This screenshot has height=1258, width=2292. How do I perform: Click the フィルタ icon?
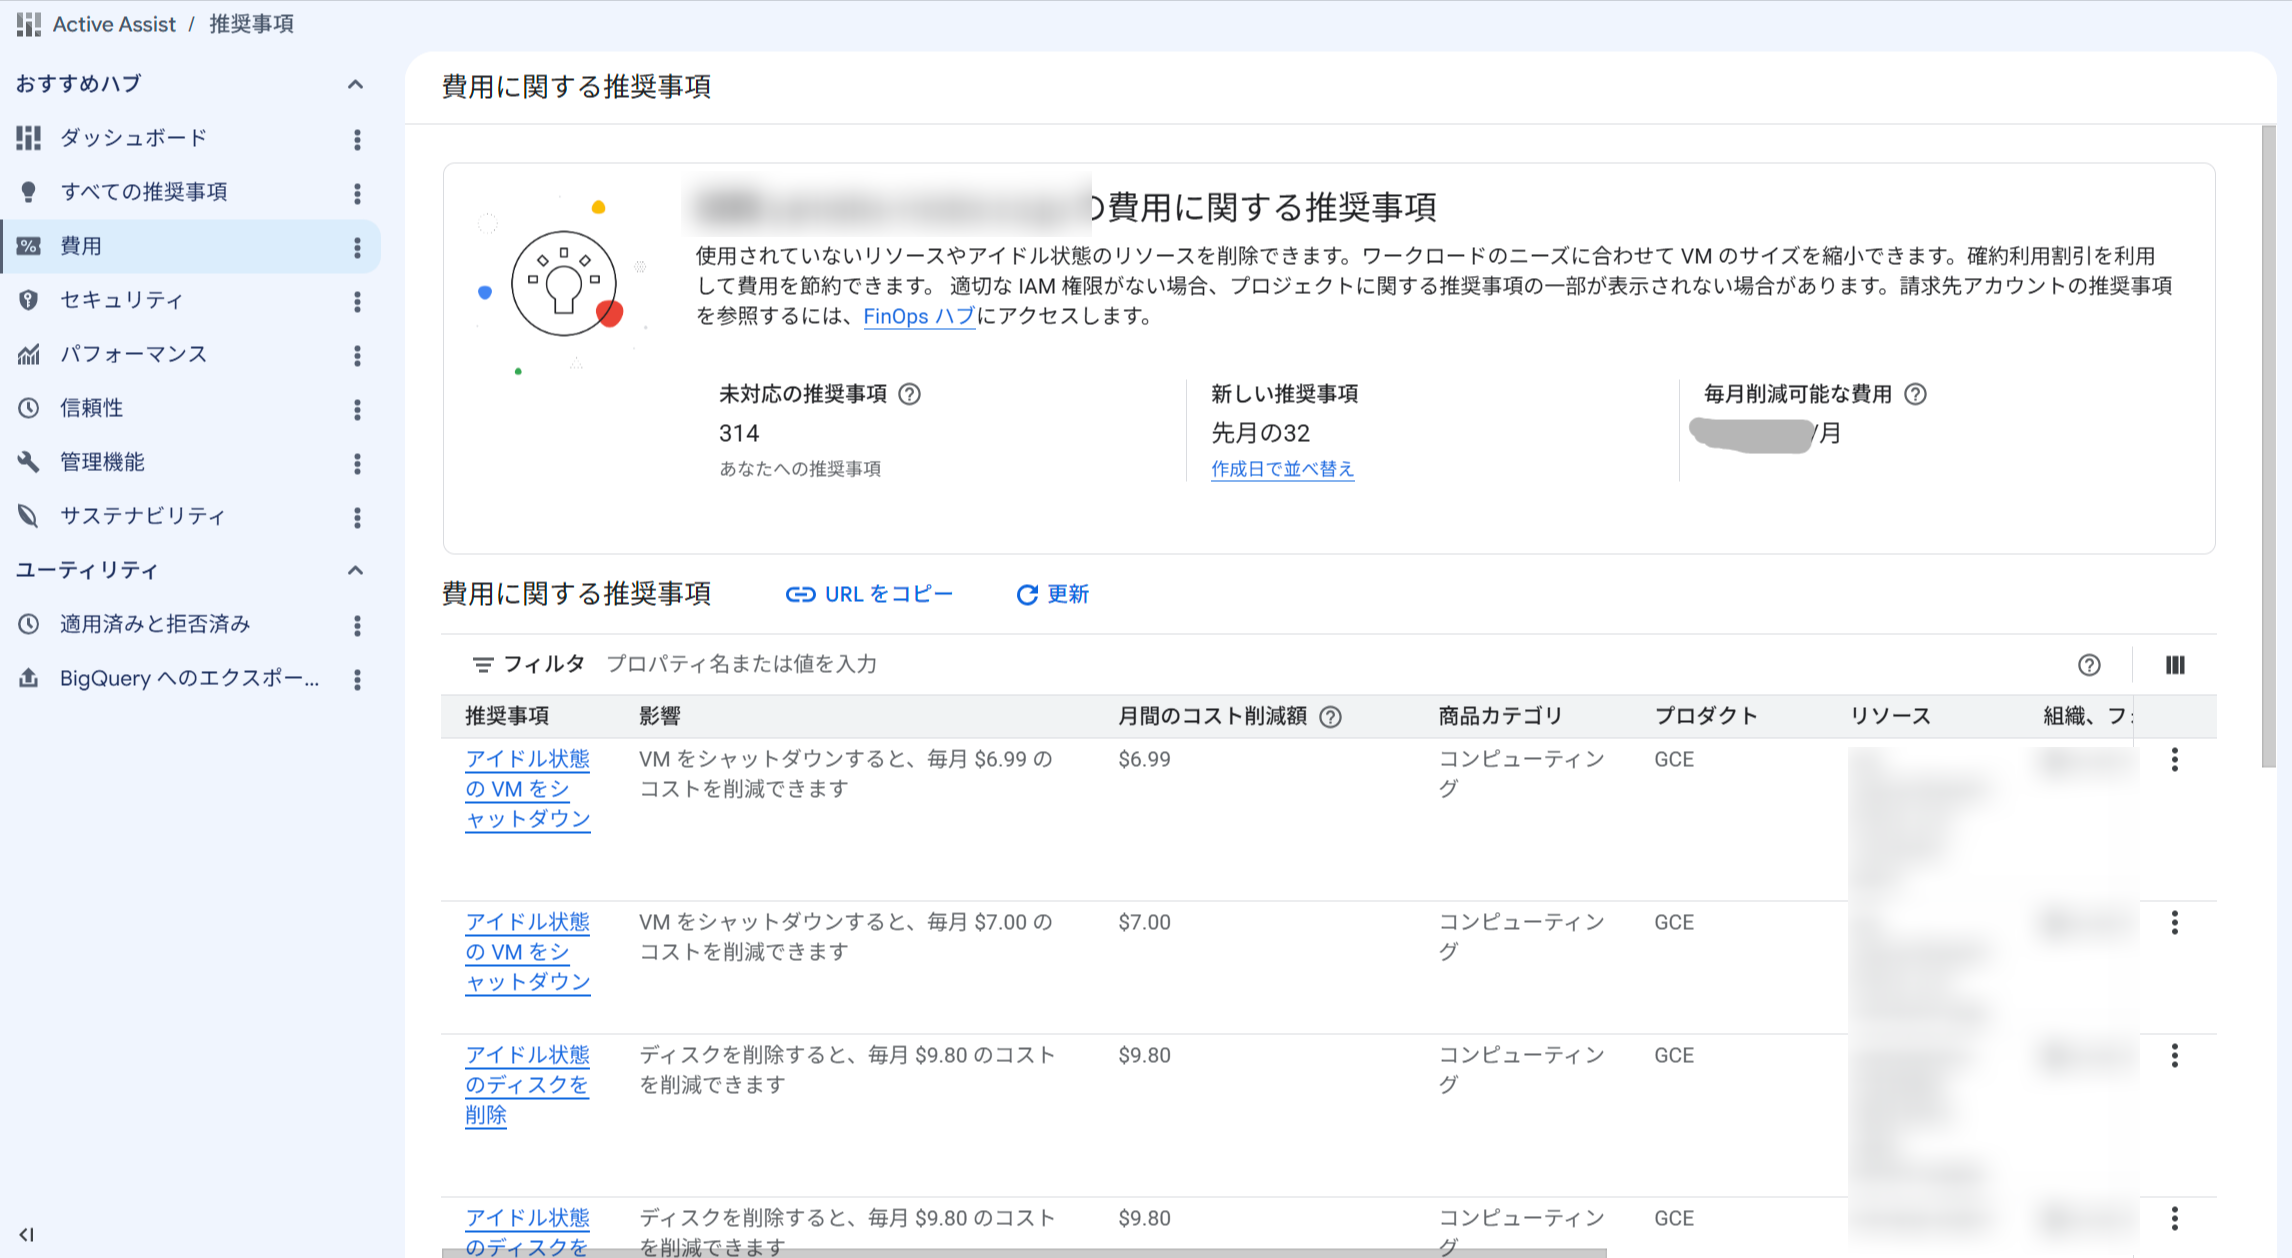(x=483, y=664)
